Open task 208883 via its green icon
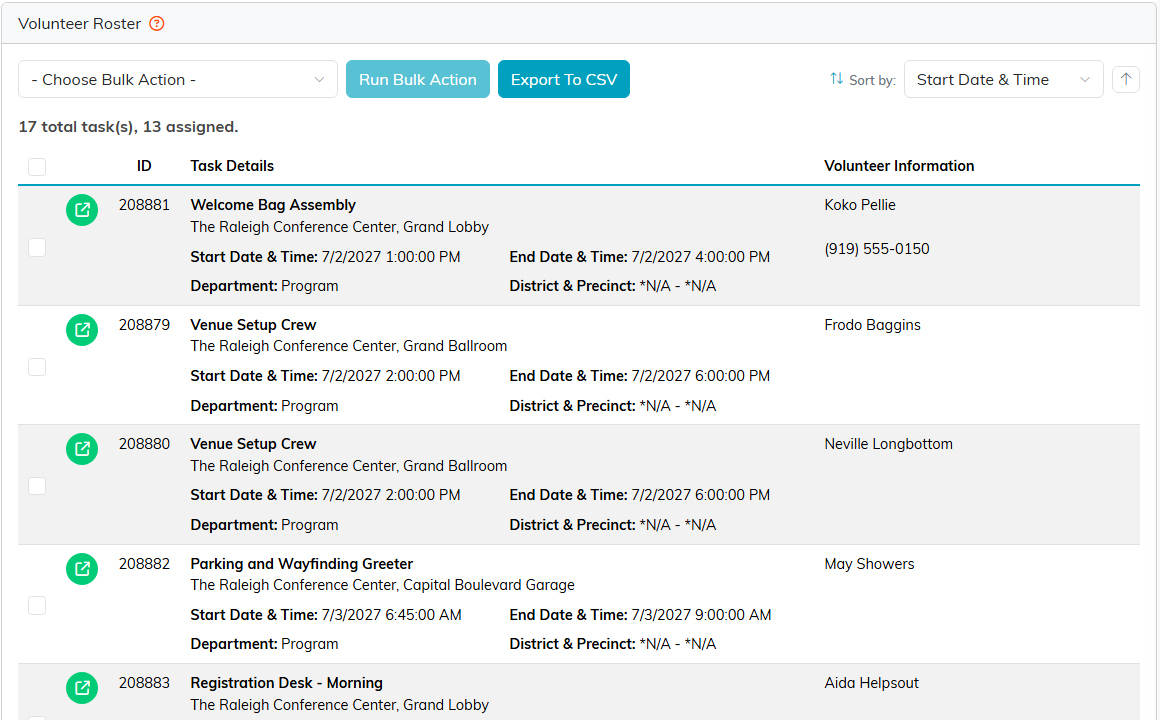1160x720 pixels. 82,688
